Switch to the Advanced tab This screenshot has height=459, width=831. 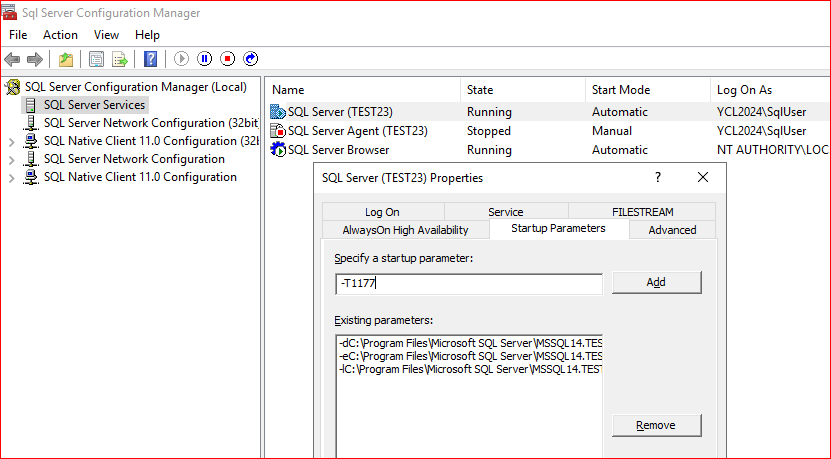[672, 230]
